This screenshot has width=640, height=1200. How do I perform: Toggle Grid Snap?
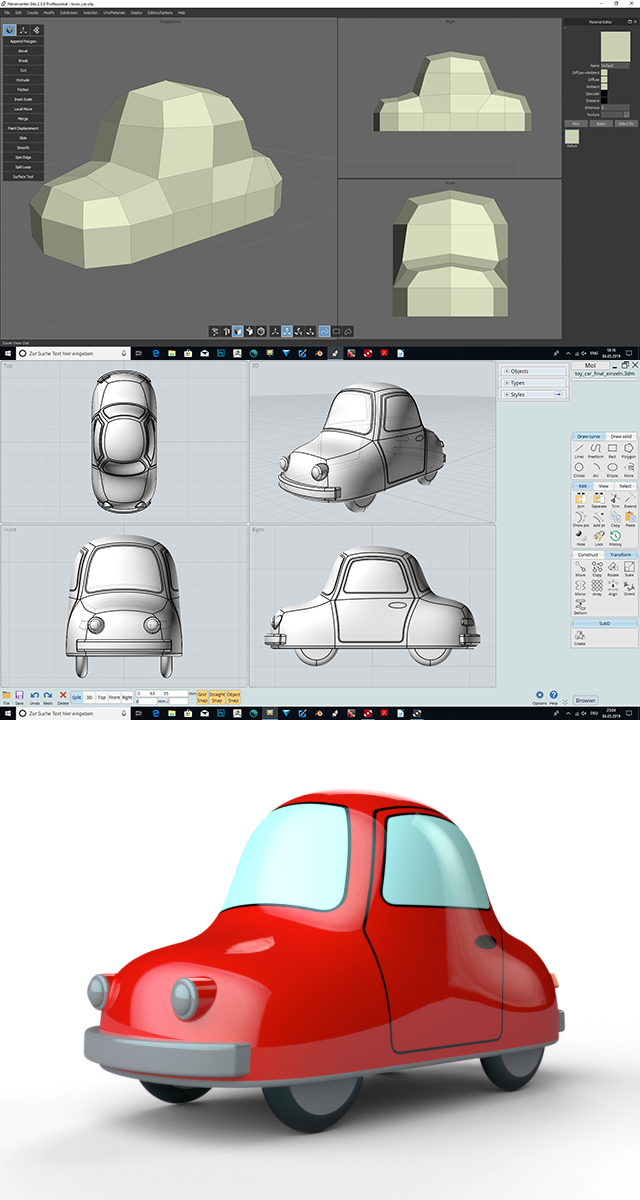pos(202,697)
